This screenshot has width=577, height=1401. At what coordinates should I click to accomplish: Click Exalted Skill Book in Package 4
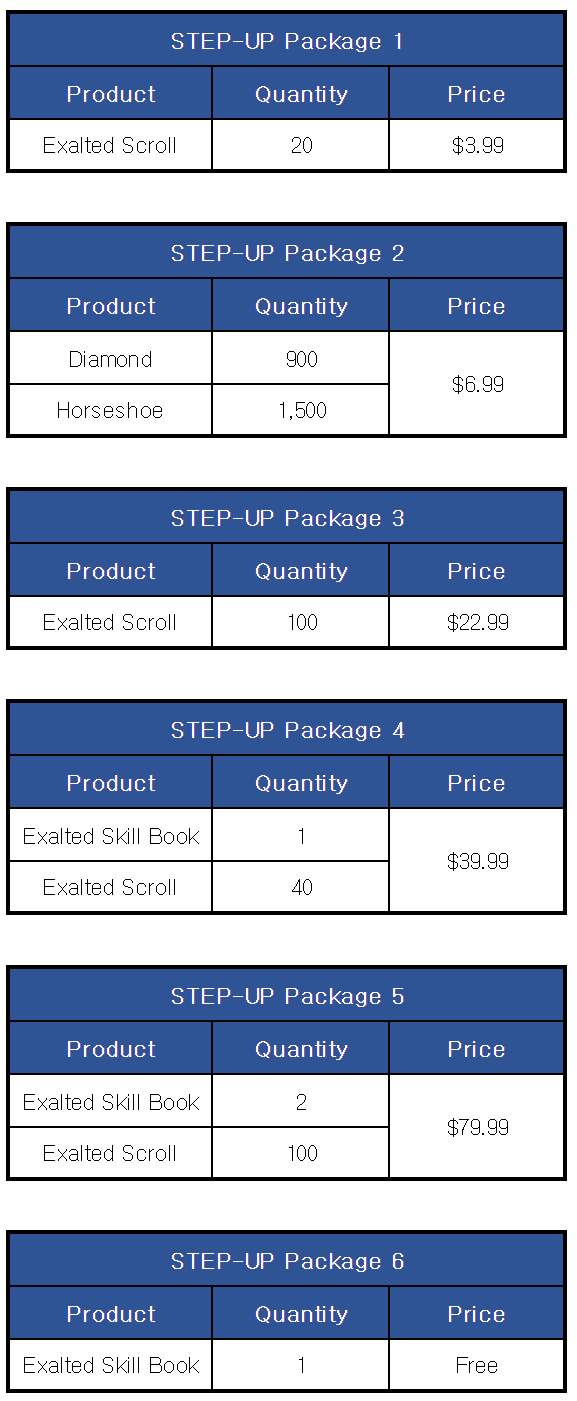(111, 835)
